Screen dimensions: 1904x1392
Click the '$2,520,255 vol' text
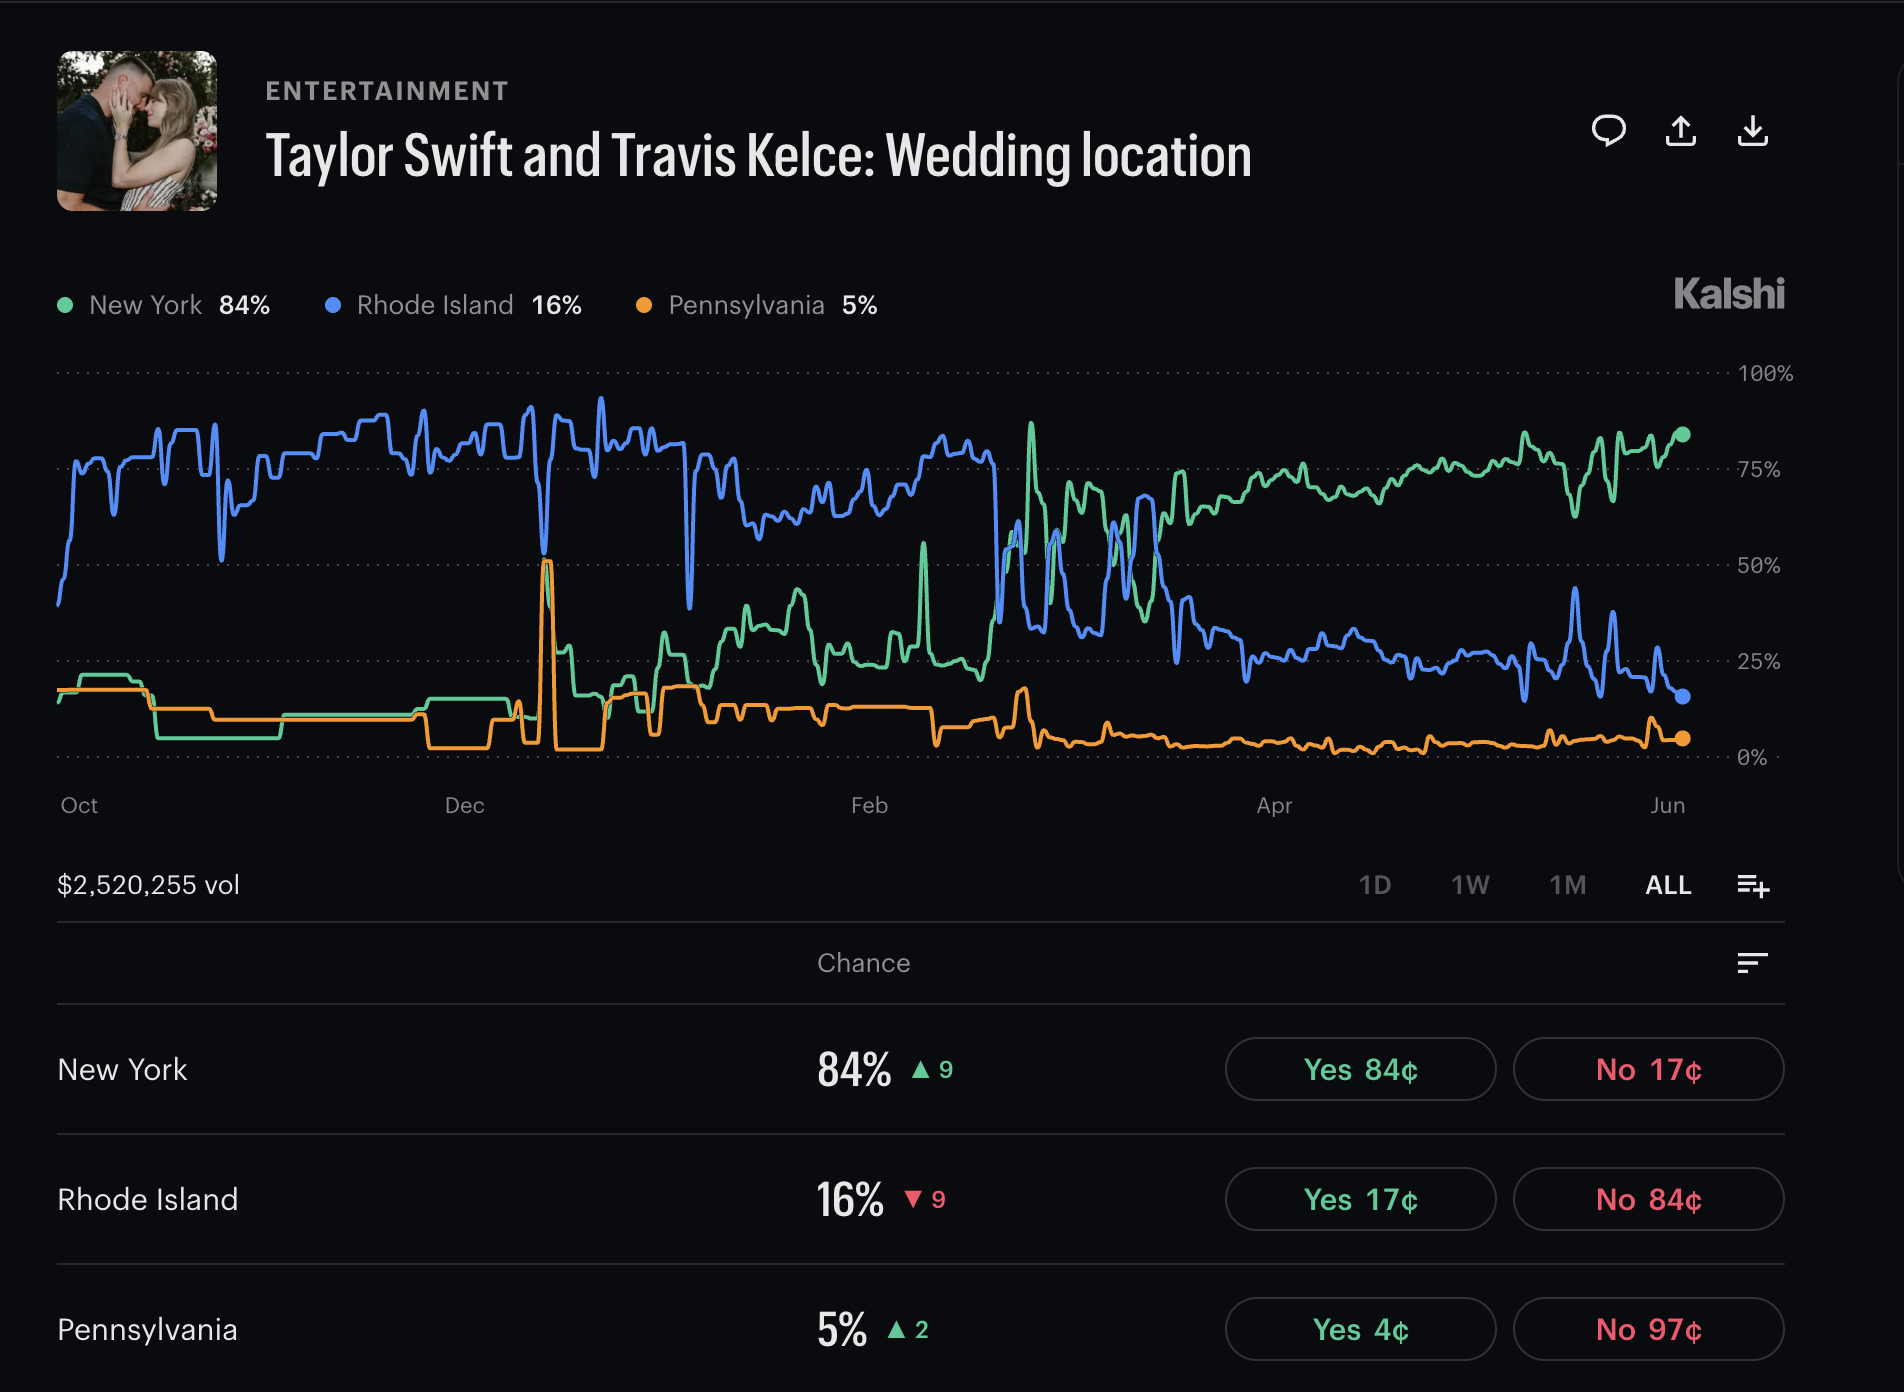coord(148,885)
